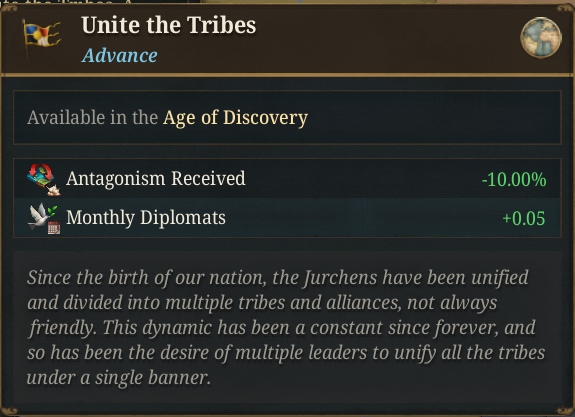Click the small calendar badge on dove icon
This screenshot has width=575, height=417.
tap(54, 228)
